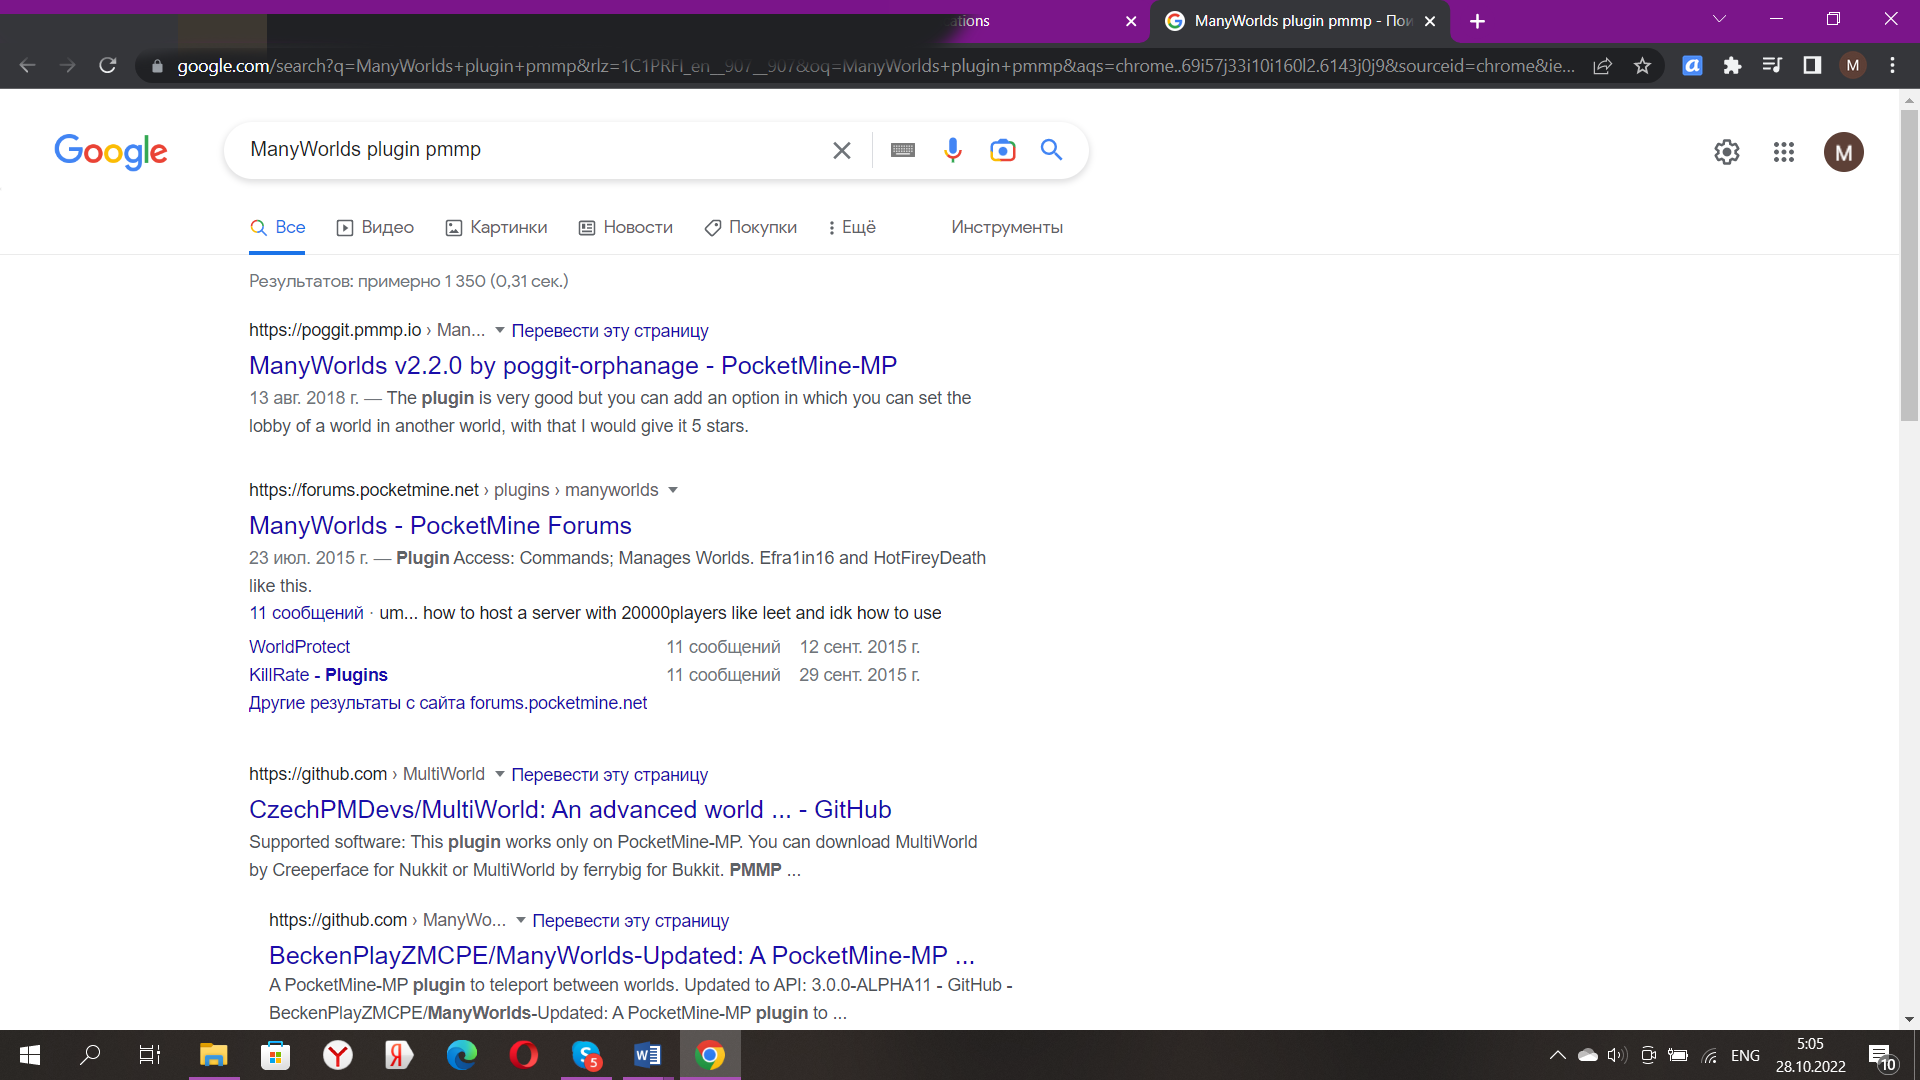Expand options arrow for poggit.pmmp.io result

pyautogui.click(x=500, y=330)
